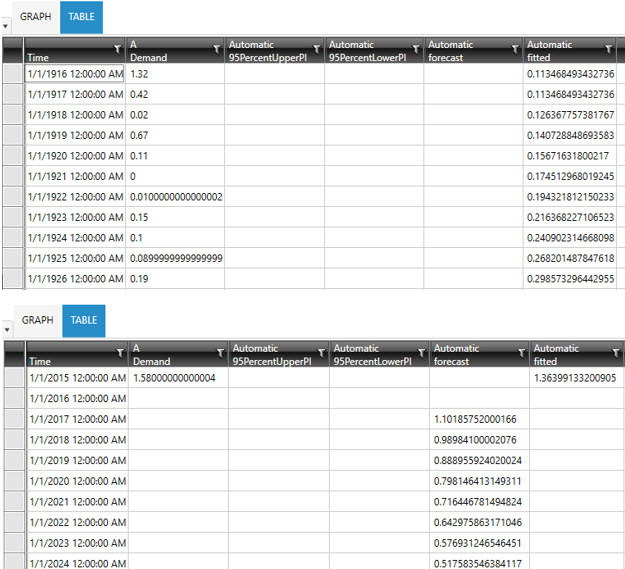Click the Demand cell containing 1.32

(174, 74)
